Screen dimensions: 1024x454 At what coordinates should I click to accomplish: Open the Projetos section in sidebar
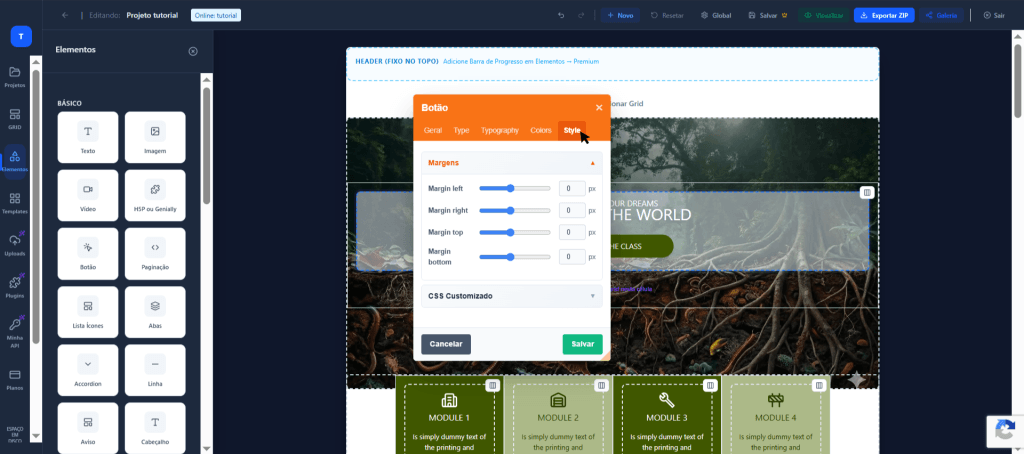tap(15, 76)
